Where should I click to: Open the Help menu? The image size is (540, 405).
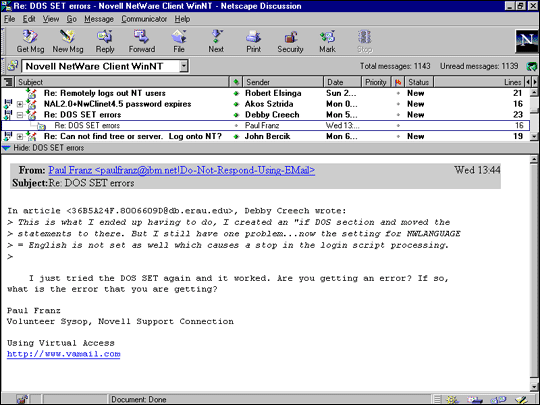(182, 19)
